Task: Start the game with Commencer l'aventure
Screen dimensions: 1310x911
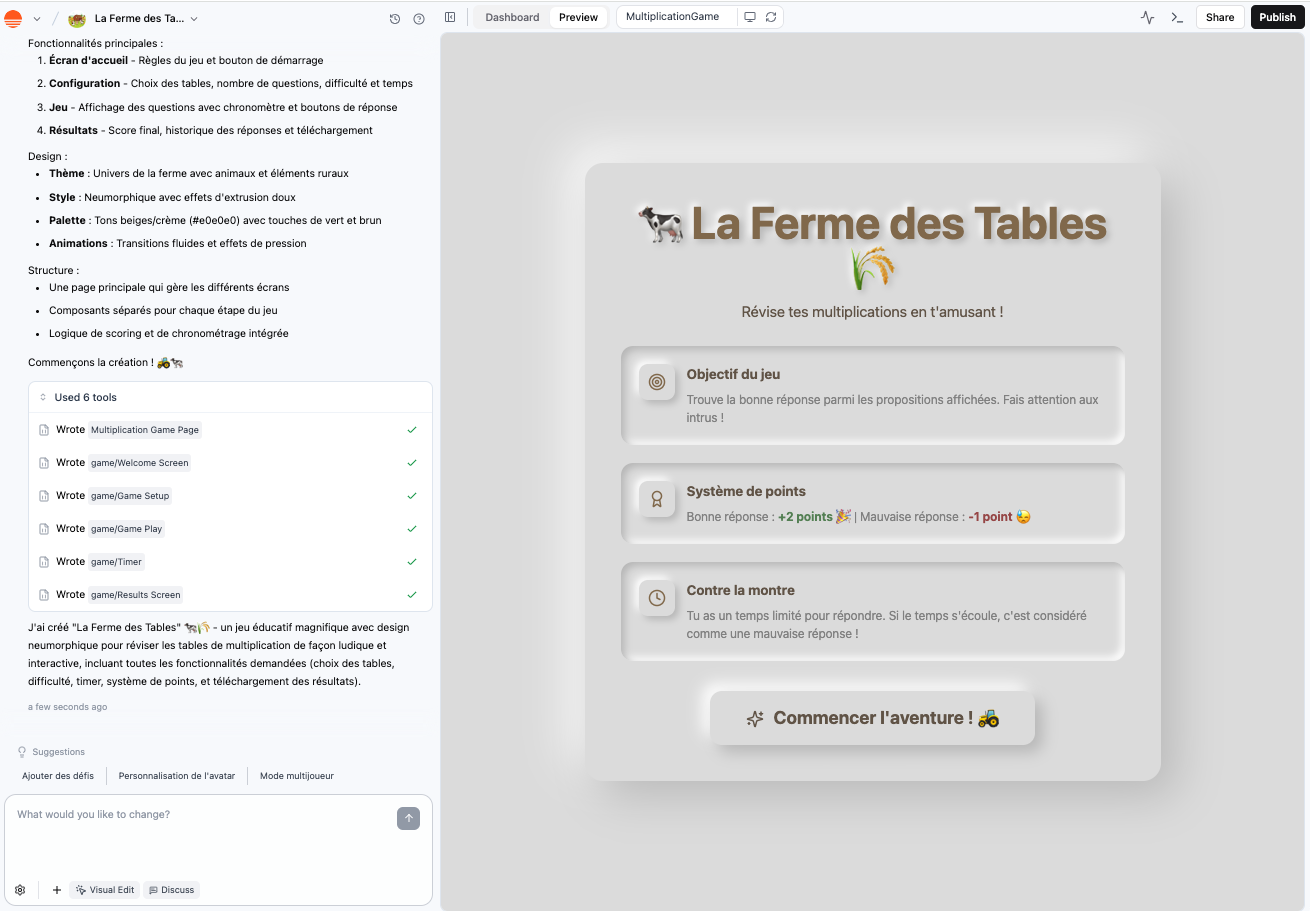Action: coord(872,718)
